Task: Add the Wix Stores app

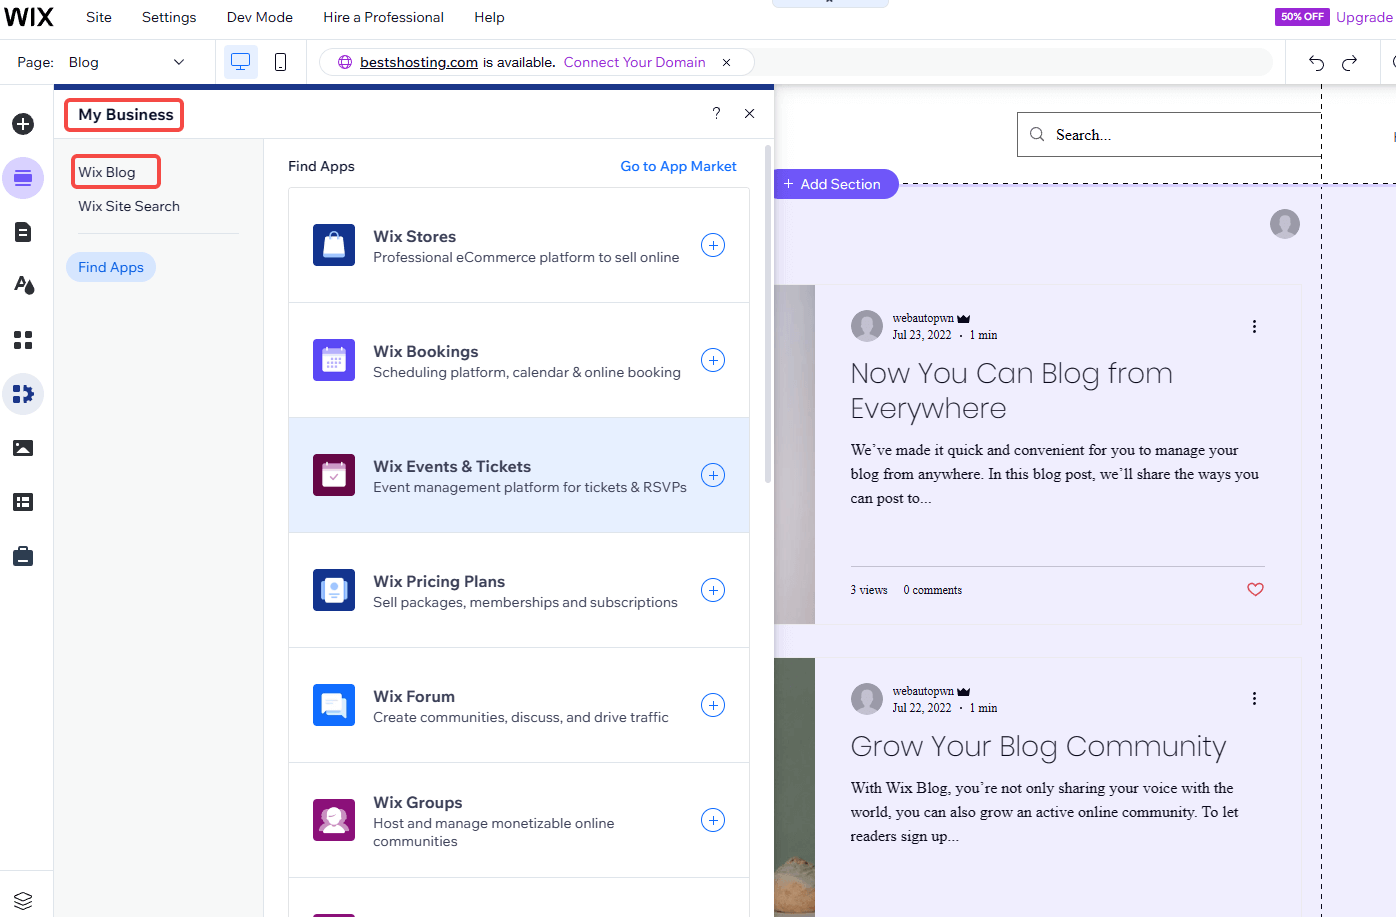Action: coord(713,245)
